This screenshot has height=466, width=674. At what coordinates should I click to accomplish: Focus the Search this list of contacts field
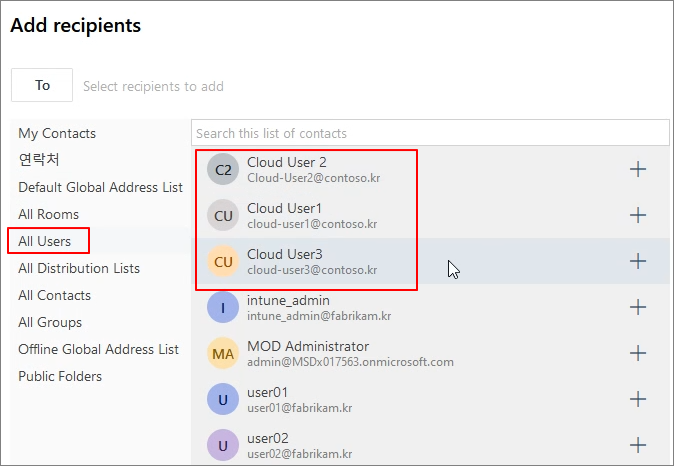click(430, 133)
